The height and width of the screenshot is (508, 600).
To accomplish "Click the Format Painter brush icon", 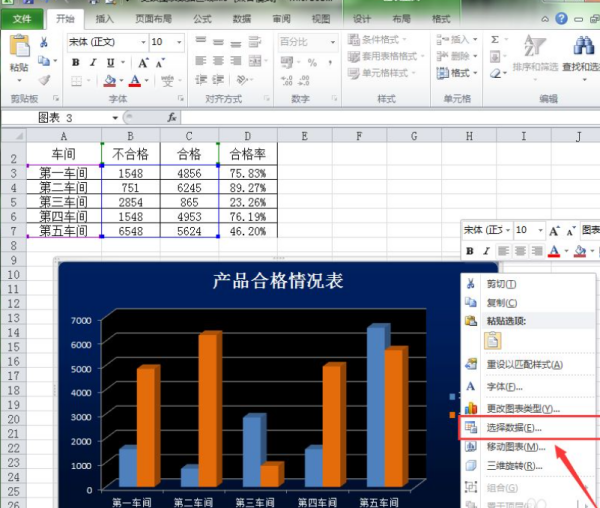I will point(44,80).
